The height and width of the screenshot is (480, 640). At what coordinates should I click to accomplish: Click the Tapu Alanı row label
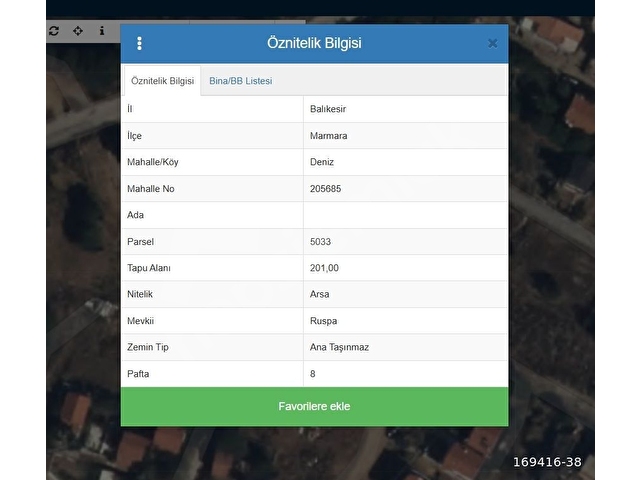(x=149, y=268)
